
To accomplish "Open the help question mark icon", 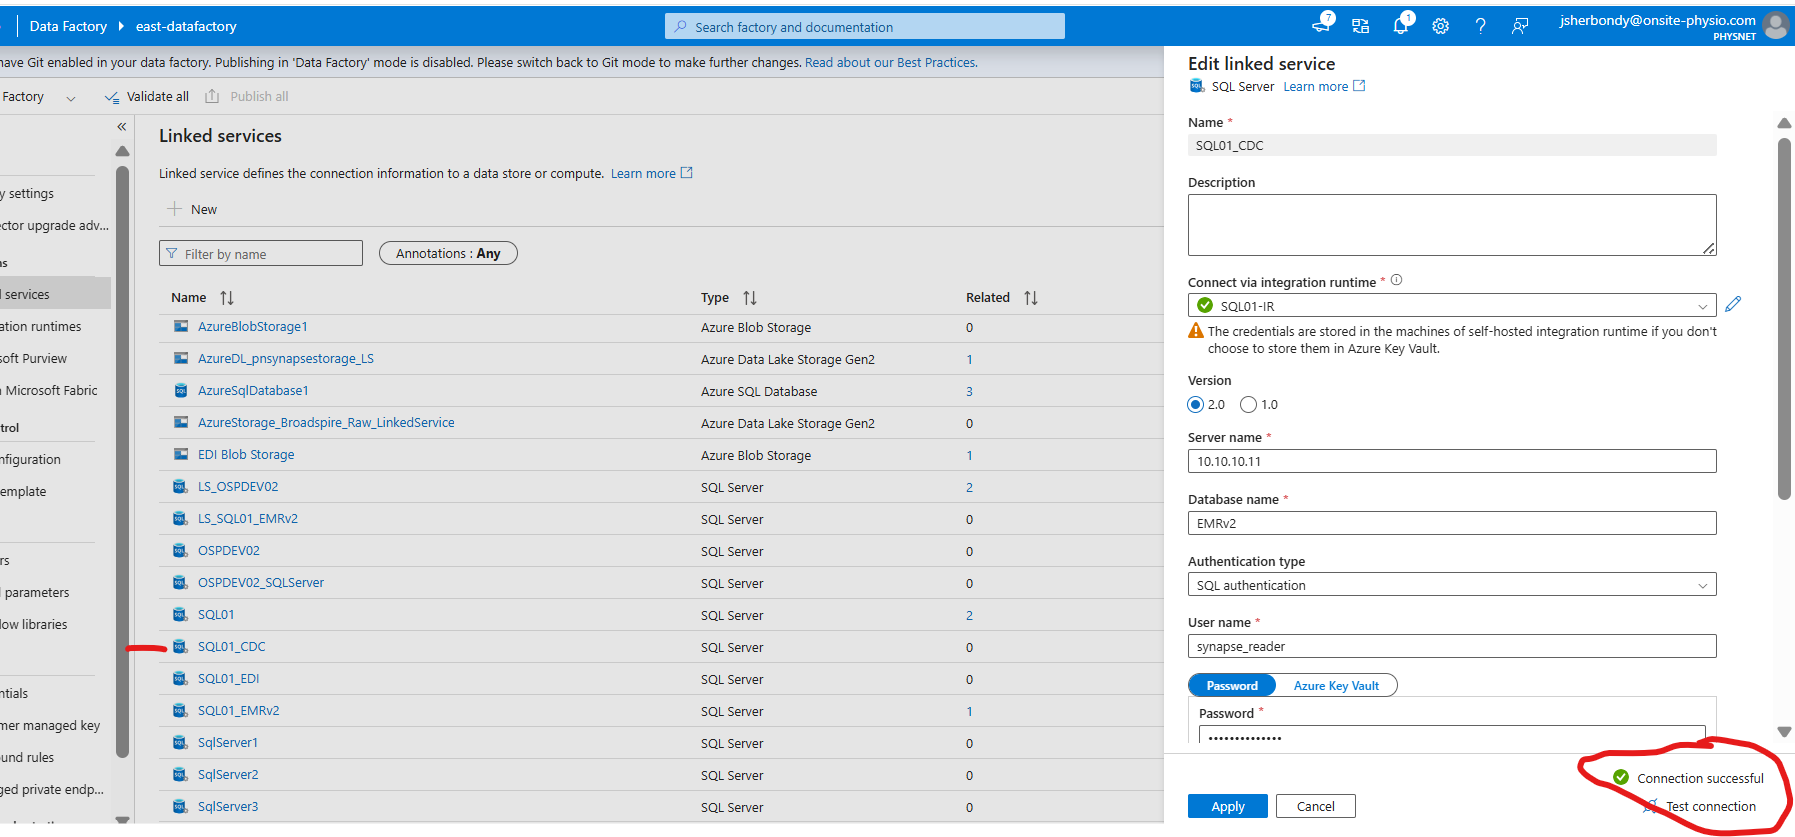I will point(1480,26).
